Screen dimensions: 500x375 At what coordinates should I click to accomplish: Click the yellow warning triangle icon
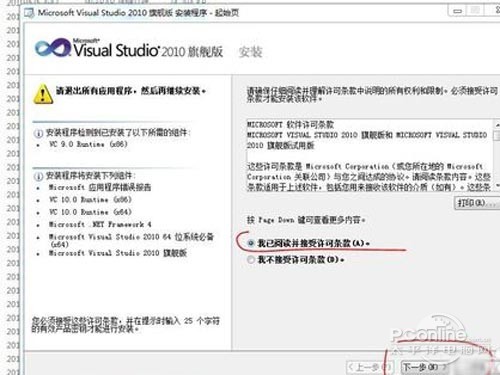click(x=43, y=94)
